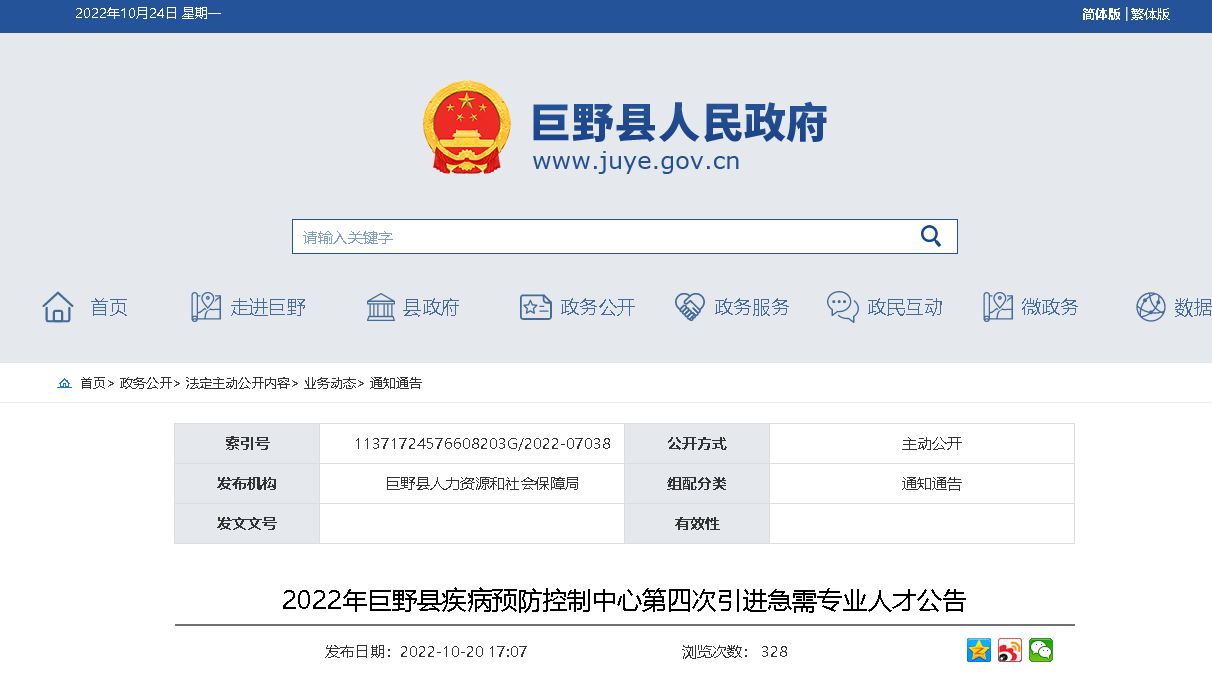Click the 索引号 label cell

[x=247, y=444]
